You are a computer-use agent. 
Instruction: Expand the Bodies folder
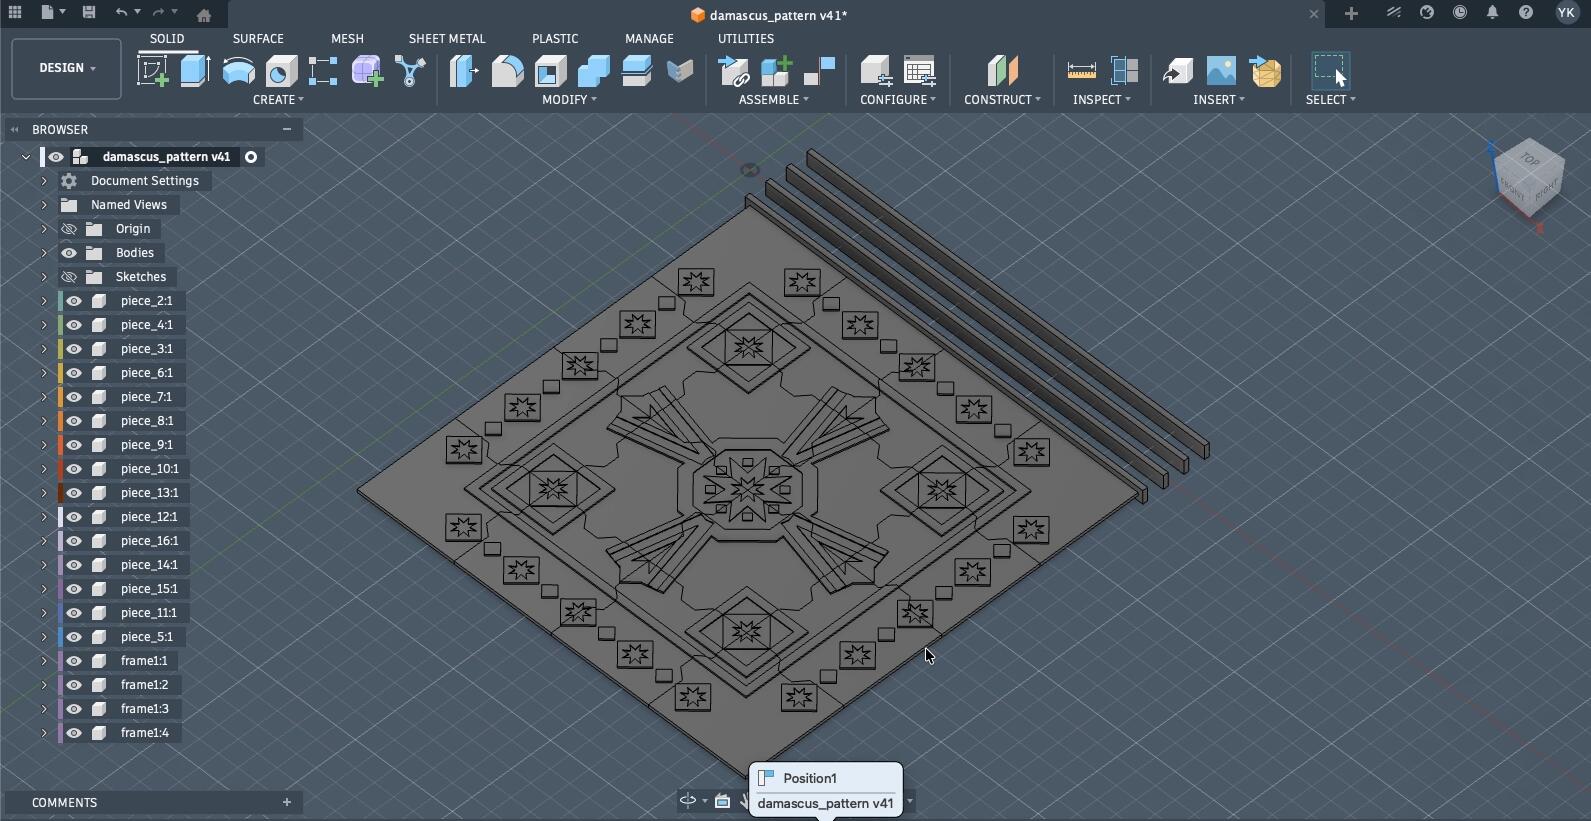[44, 253]
